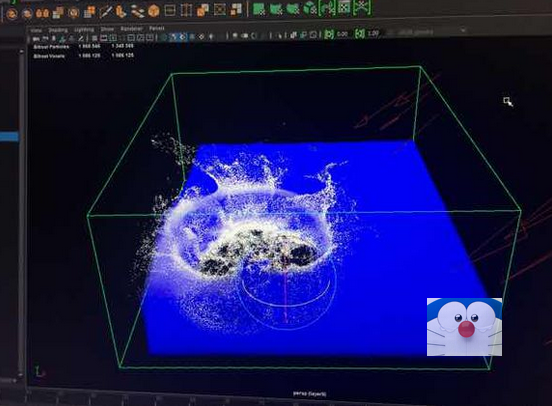Click the viewport camera name label at bottom
The height and width of the screenshot is (406, 552).
coord(310,394)
